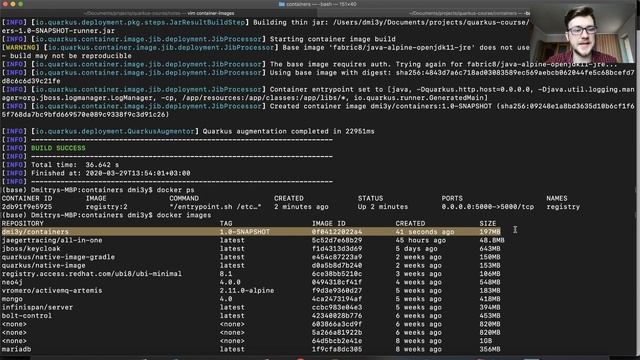Viewport: 640px width, 360px height.
Task: Click the 197MB size value
Action: 490,232
